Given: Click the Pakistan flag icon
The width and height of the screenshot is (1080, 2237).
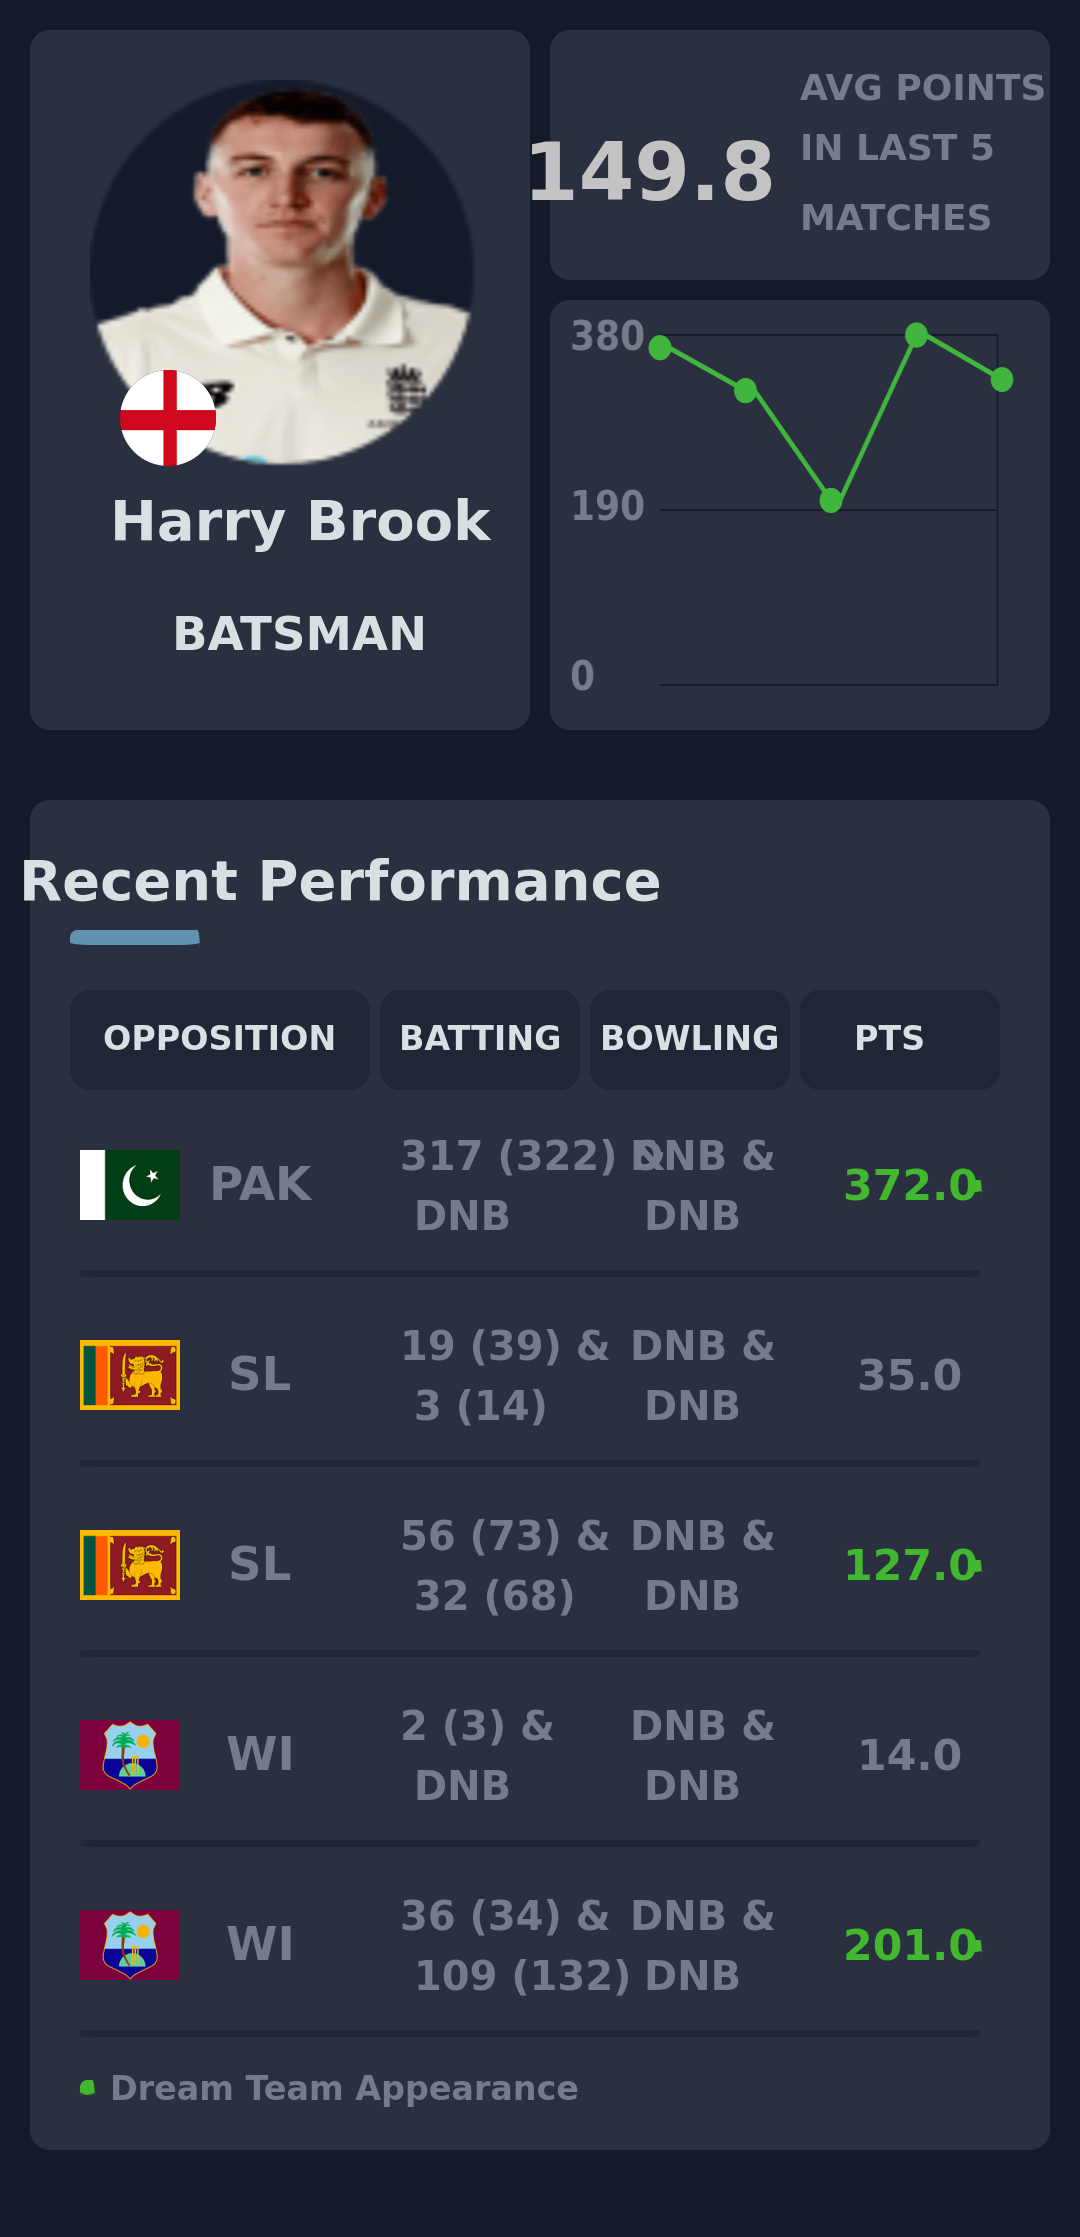Looking at the screenshot, I should pyautogui.click(x=130, y=1185).
